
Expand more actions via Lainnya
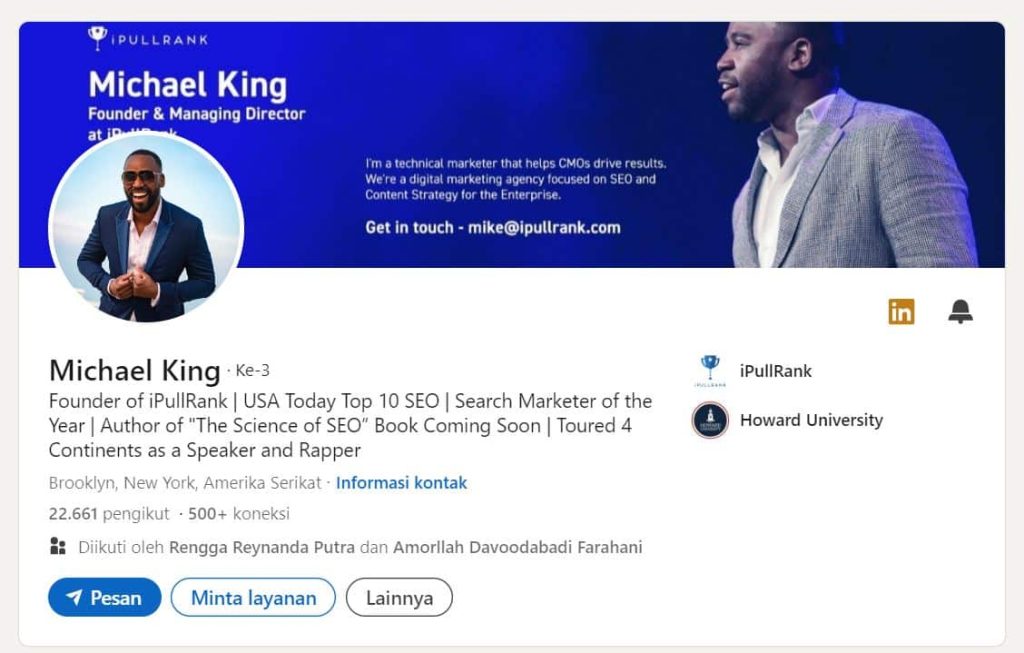(x=398, y=597)
